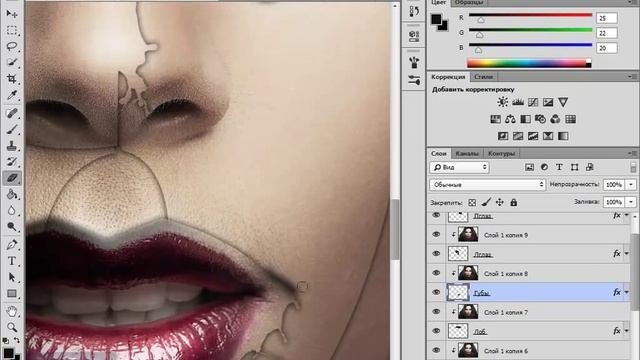Add a Levels adjustment

click(518, 102)
